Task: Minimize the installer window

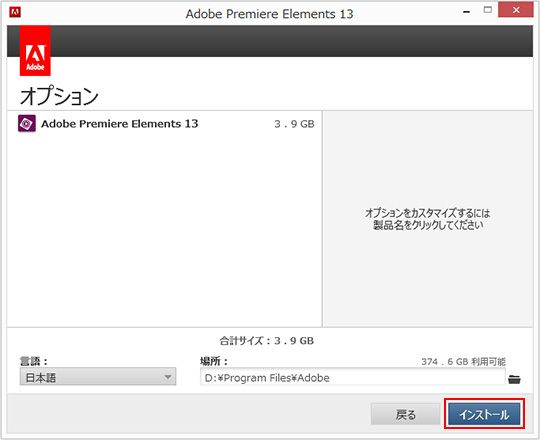Action: (467, 11)
